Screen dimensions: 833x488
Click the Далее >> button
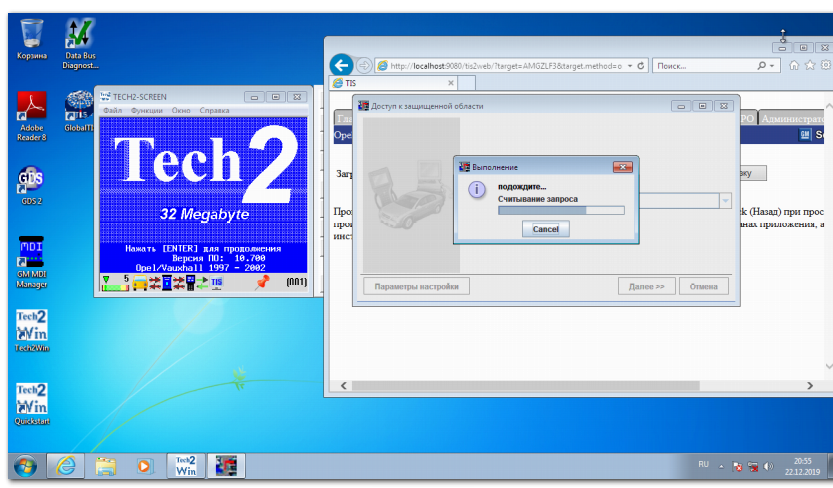(x=647, y=286)
